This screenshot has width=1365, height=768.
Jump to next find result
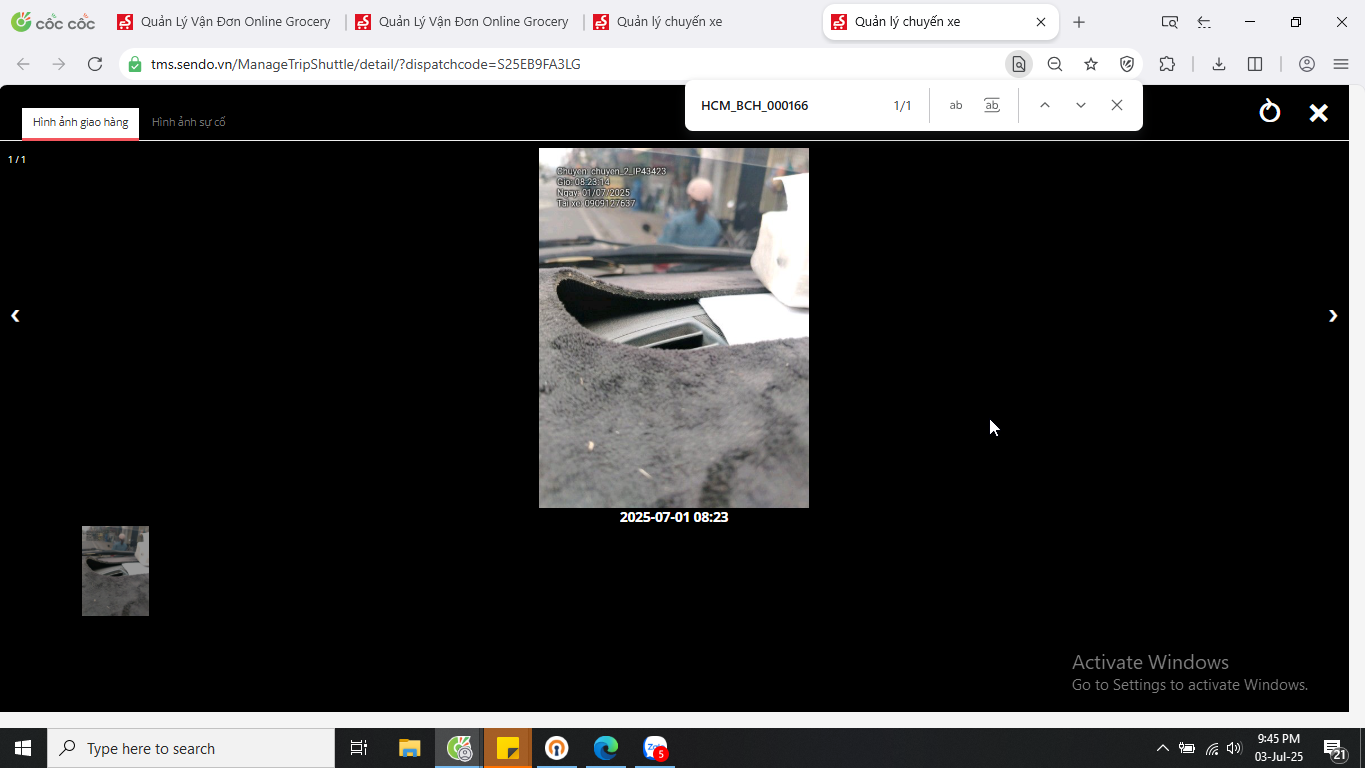click(x=1080, y=105)
